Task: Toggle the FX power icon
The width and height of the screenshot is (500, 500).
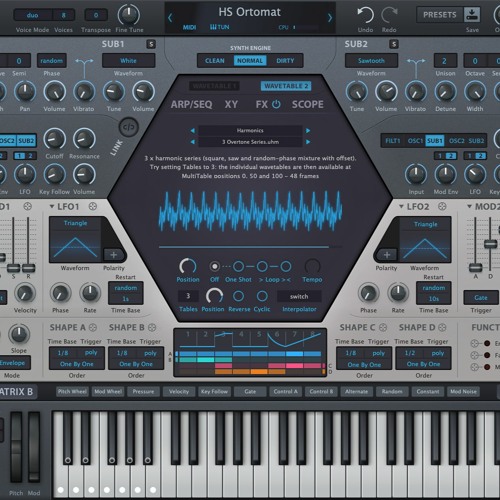Action: click(276, 104)
